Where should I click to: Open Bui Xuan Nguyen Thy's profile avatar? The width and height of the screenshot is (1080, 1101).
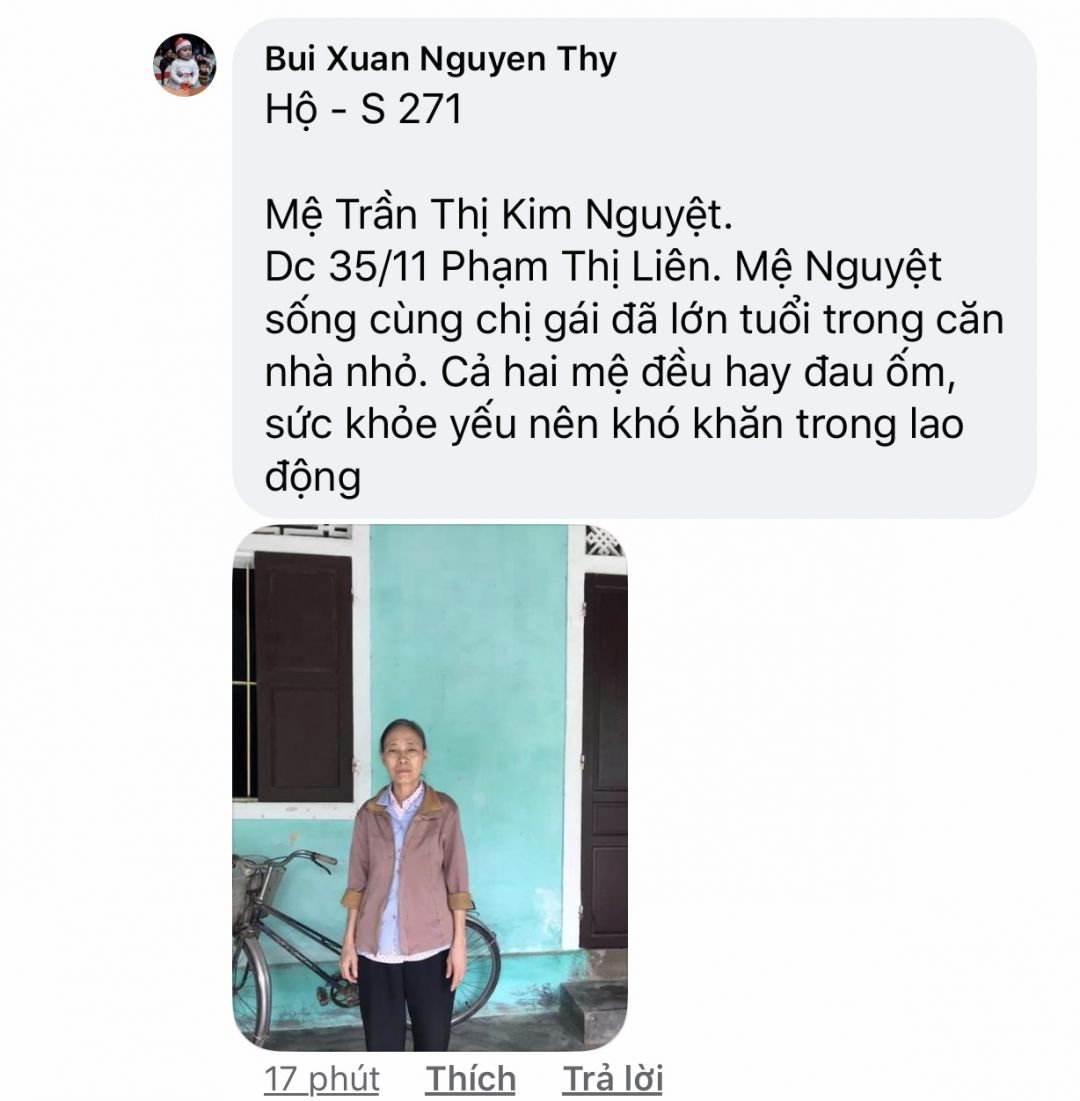tap(185, 65)
